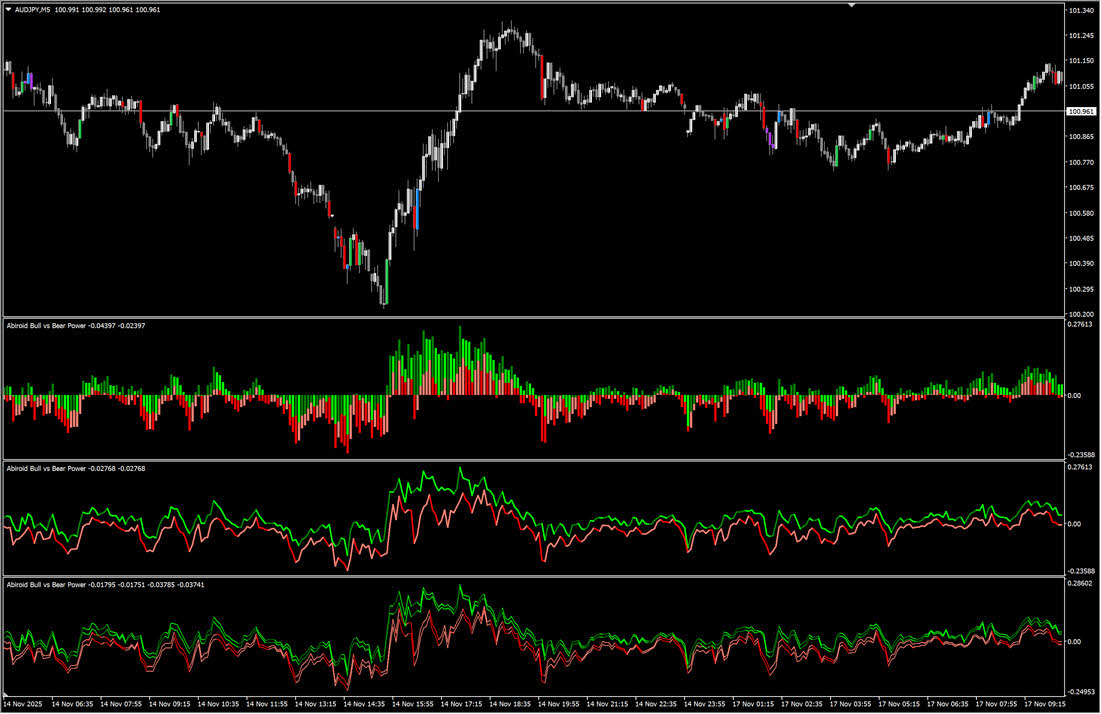Click -0.24953 value on bottom indicator scale
Screen dimensions: 1101x714
click(1080, 689)
